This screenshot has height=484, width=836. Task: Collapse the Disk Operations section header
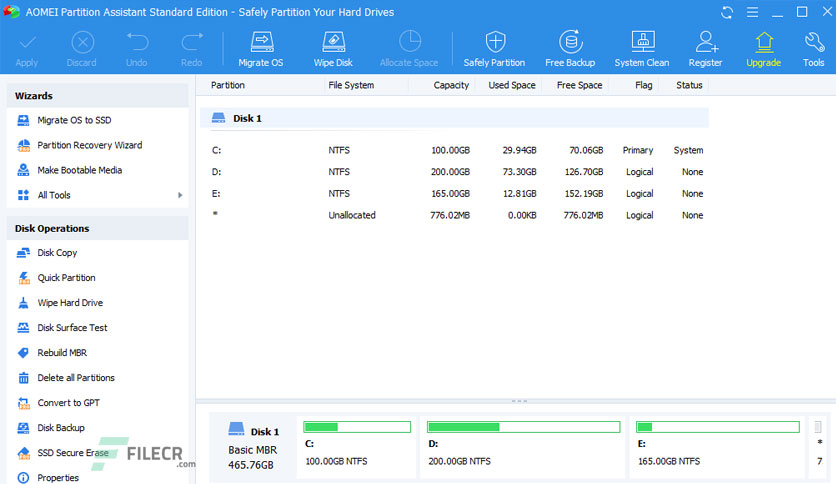click(98, 229)
